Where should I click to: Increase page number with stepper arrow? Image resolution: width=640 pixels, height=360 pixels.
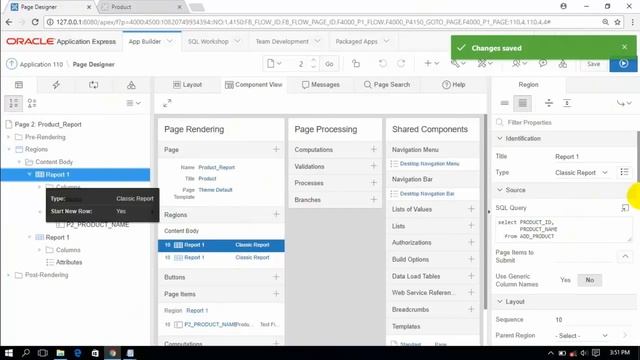[313, 60]
